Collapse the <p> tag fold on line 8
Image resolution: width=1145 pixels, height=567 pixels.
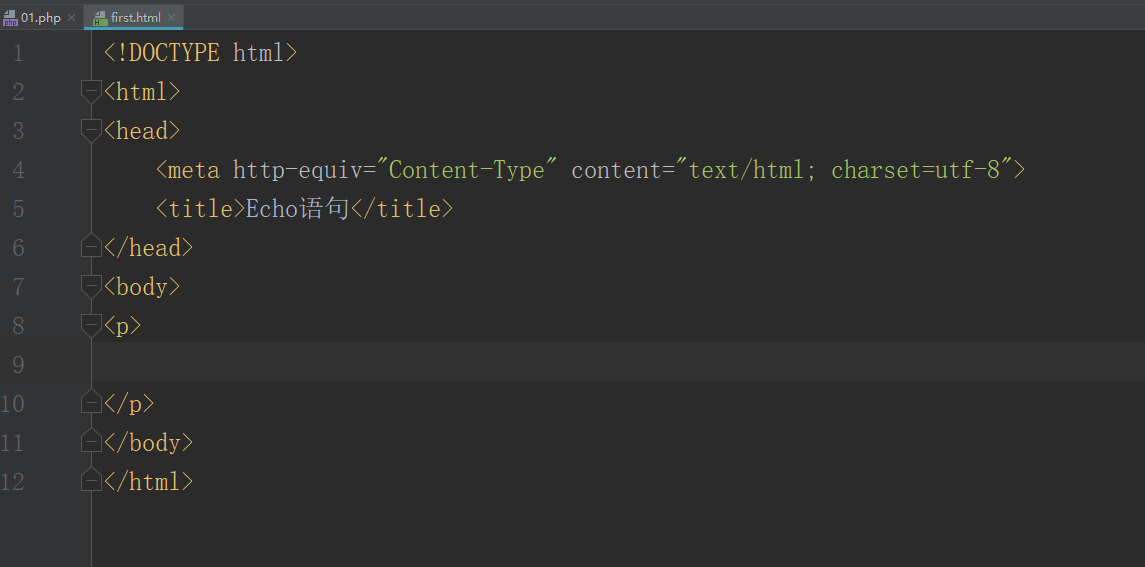pos(91,326)
